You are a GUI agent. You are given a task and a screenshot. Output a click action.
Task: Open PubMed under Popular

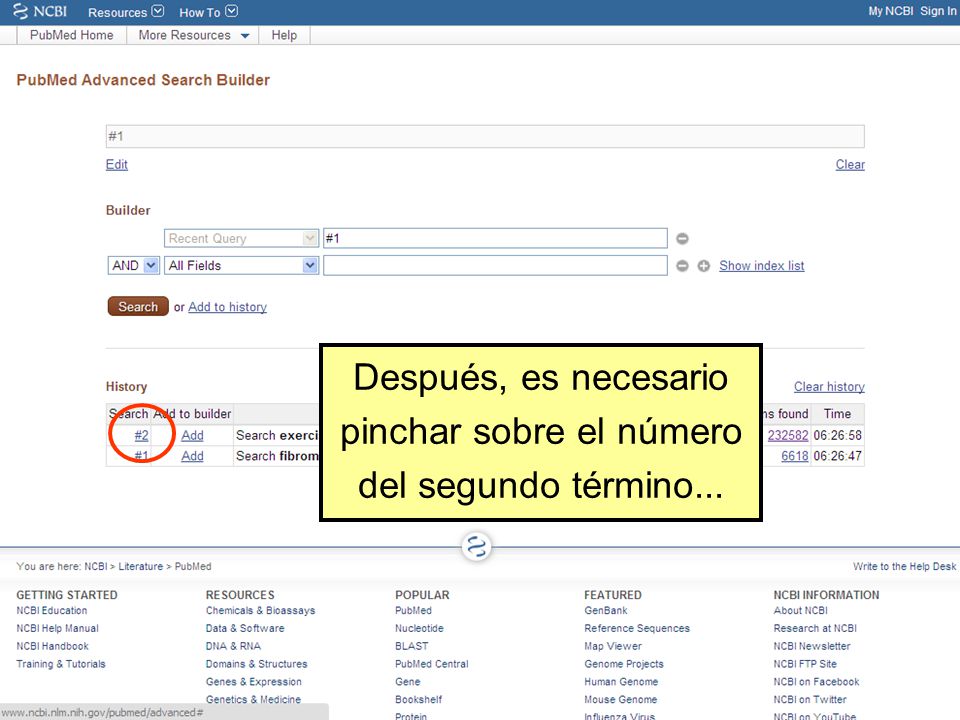tap(413, 610)
